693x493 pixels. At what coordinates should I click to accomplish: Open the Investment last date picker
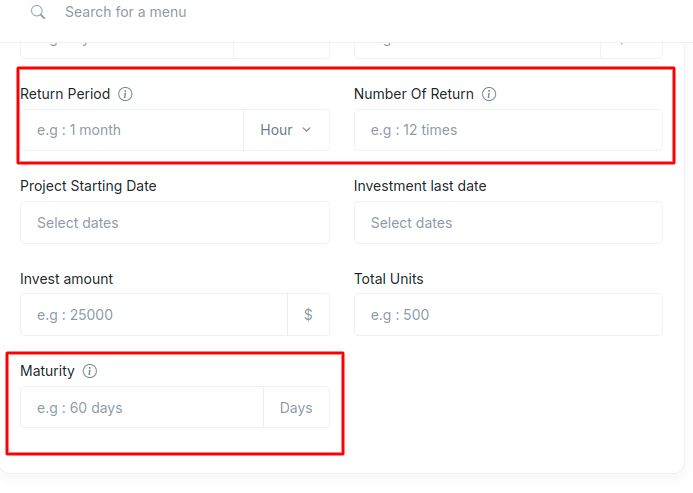click(508, 223)
